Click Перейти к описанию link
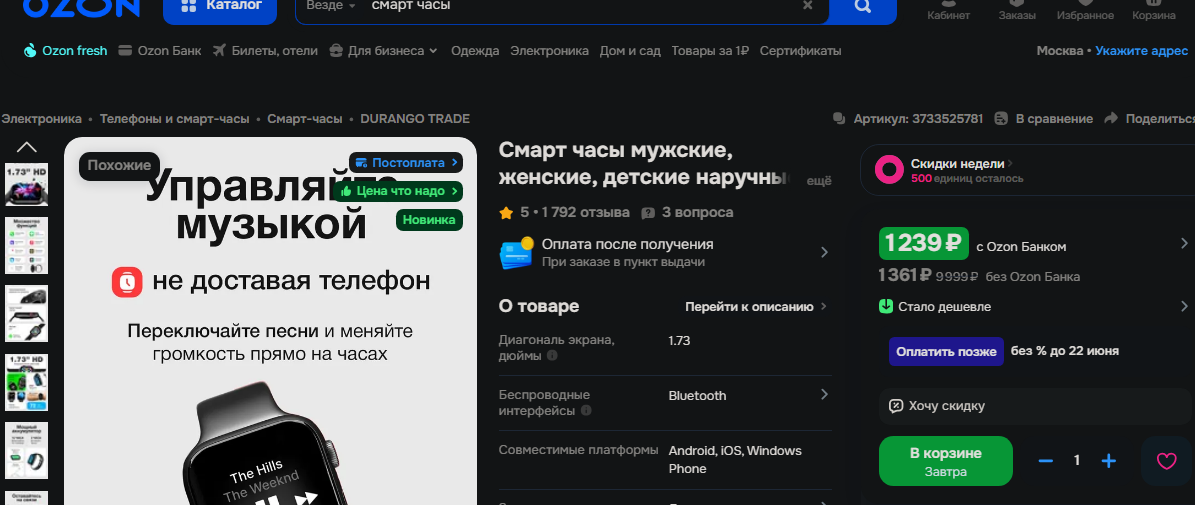This screenshot has width=1195, height=505. coord(755,307)
